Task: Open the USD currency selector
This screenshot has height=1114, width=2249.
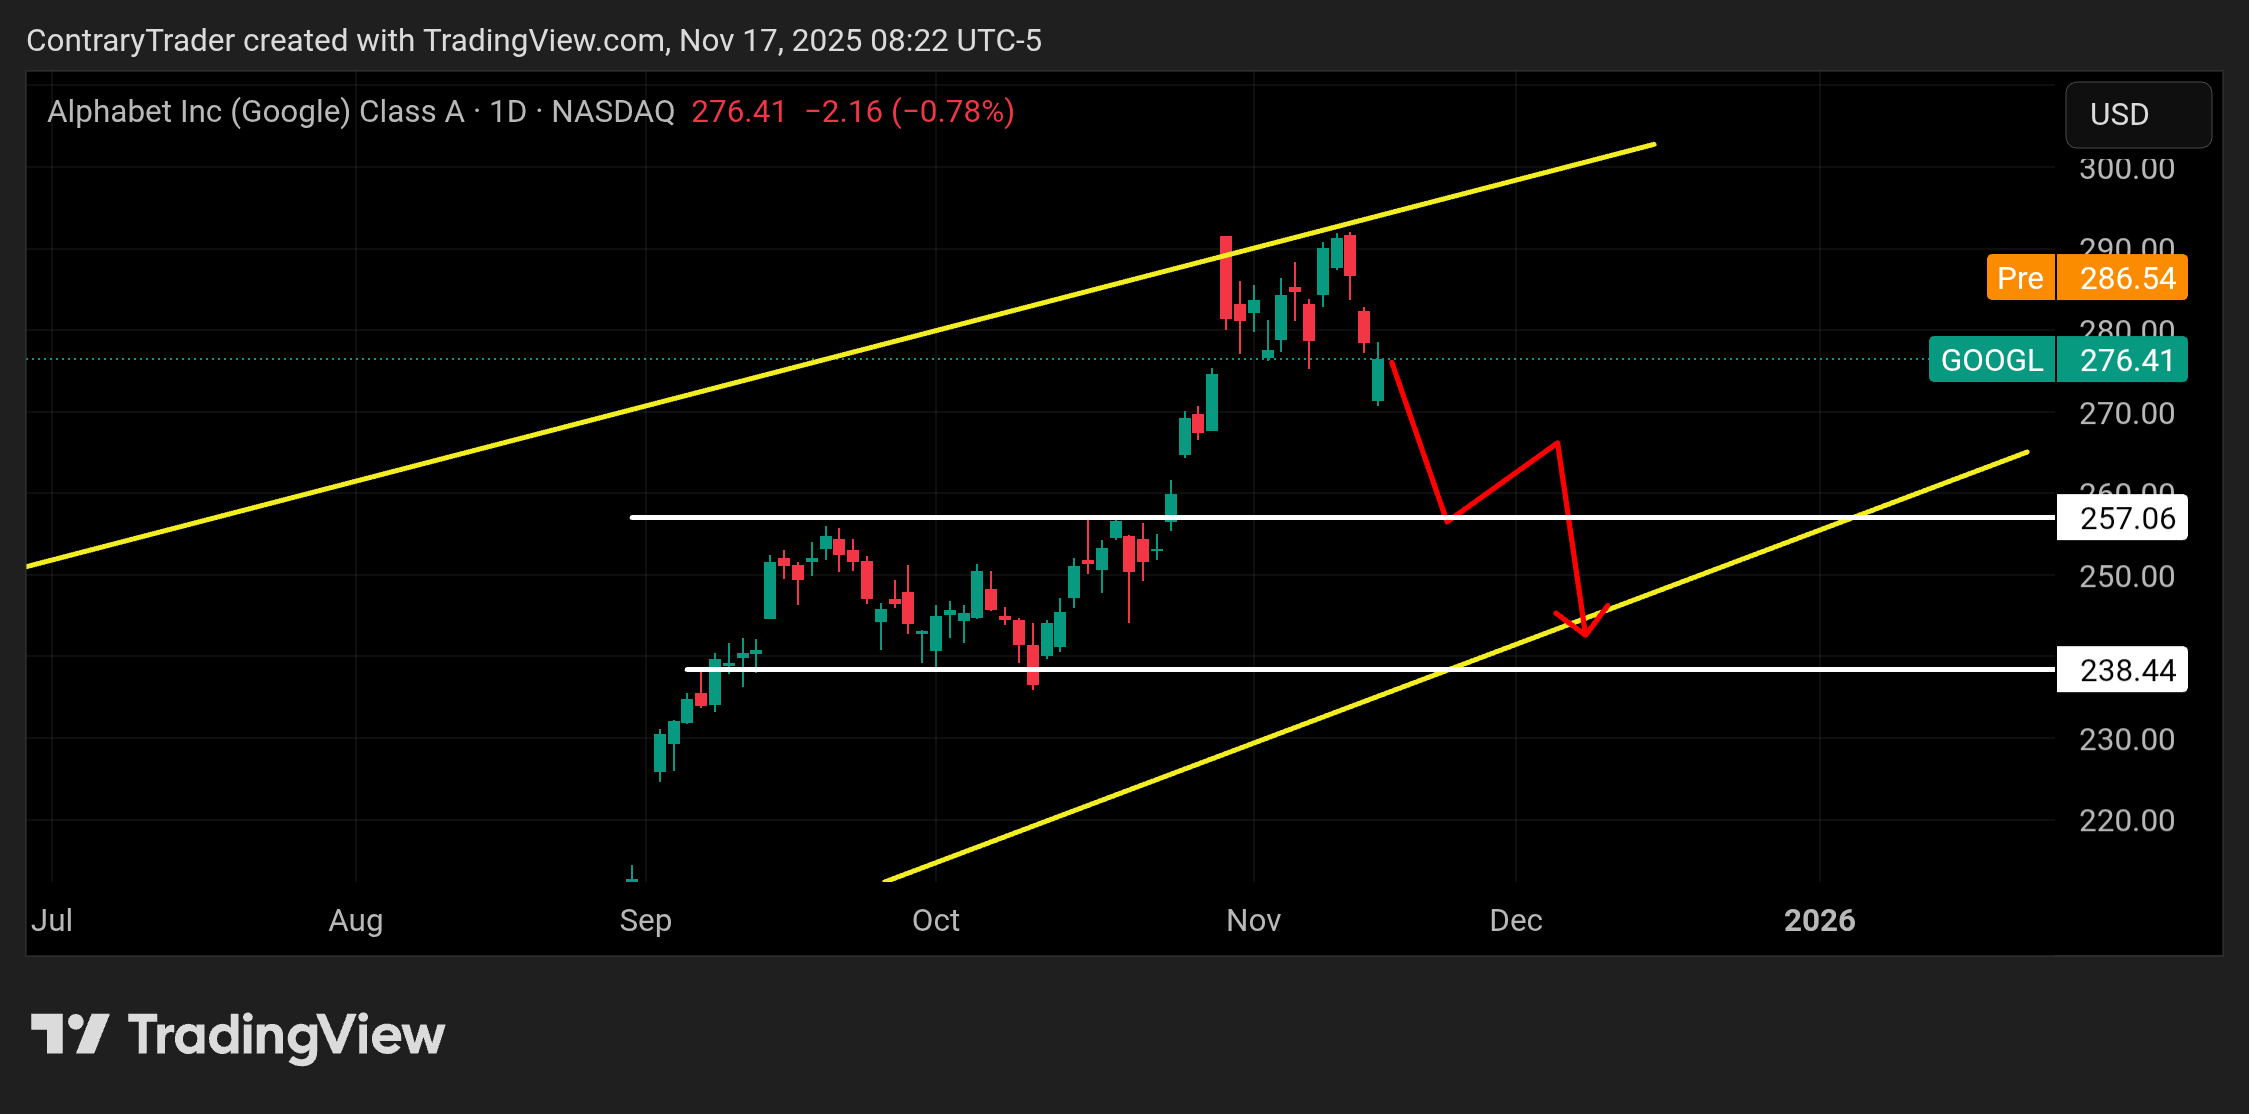Action: click(2137, 114)
